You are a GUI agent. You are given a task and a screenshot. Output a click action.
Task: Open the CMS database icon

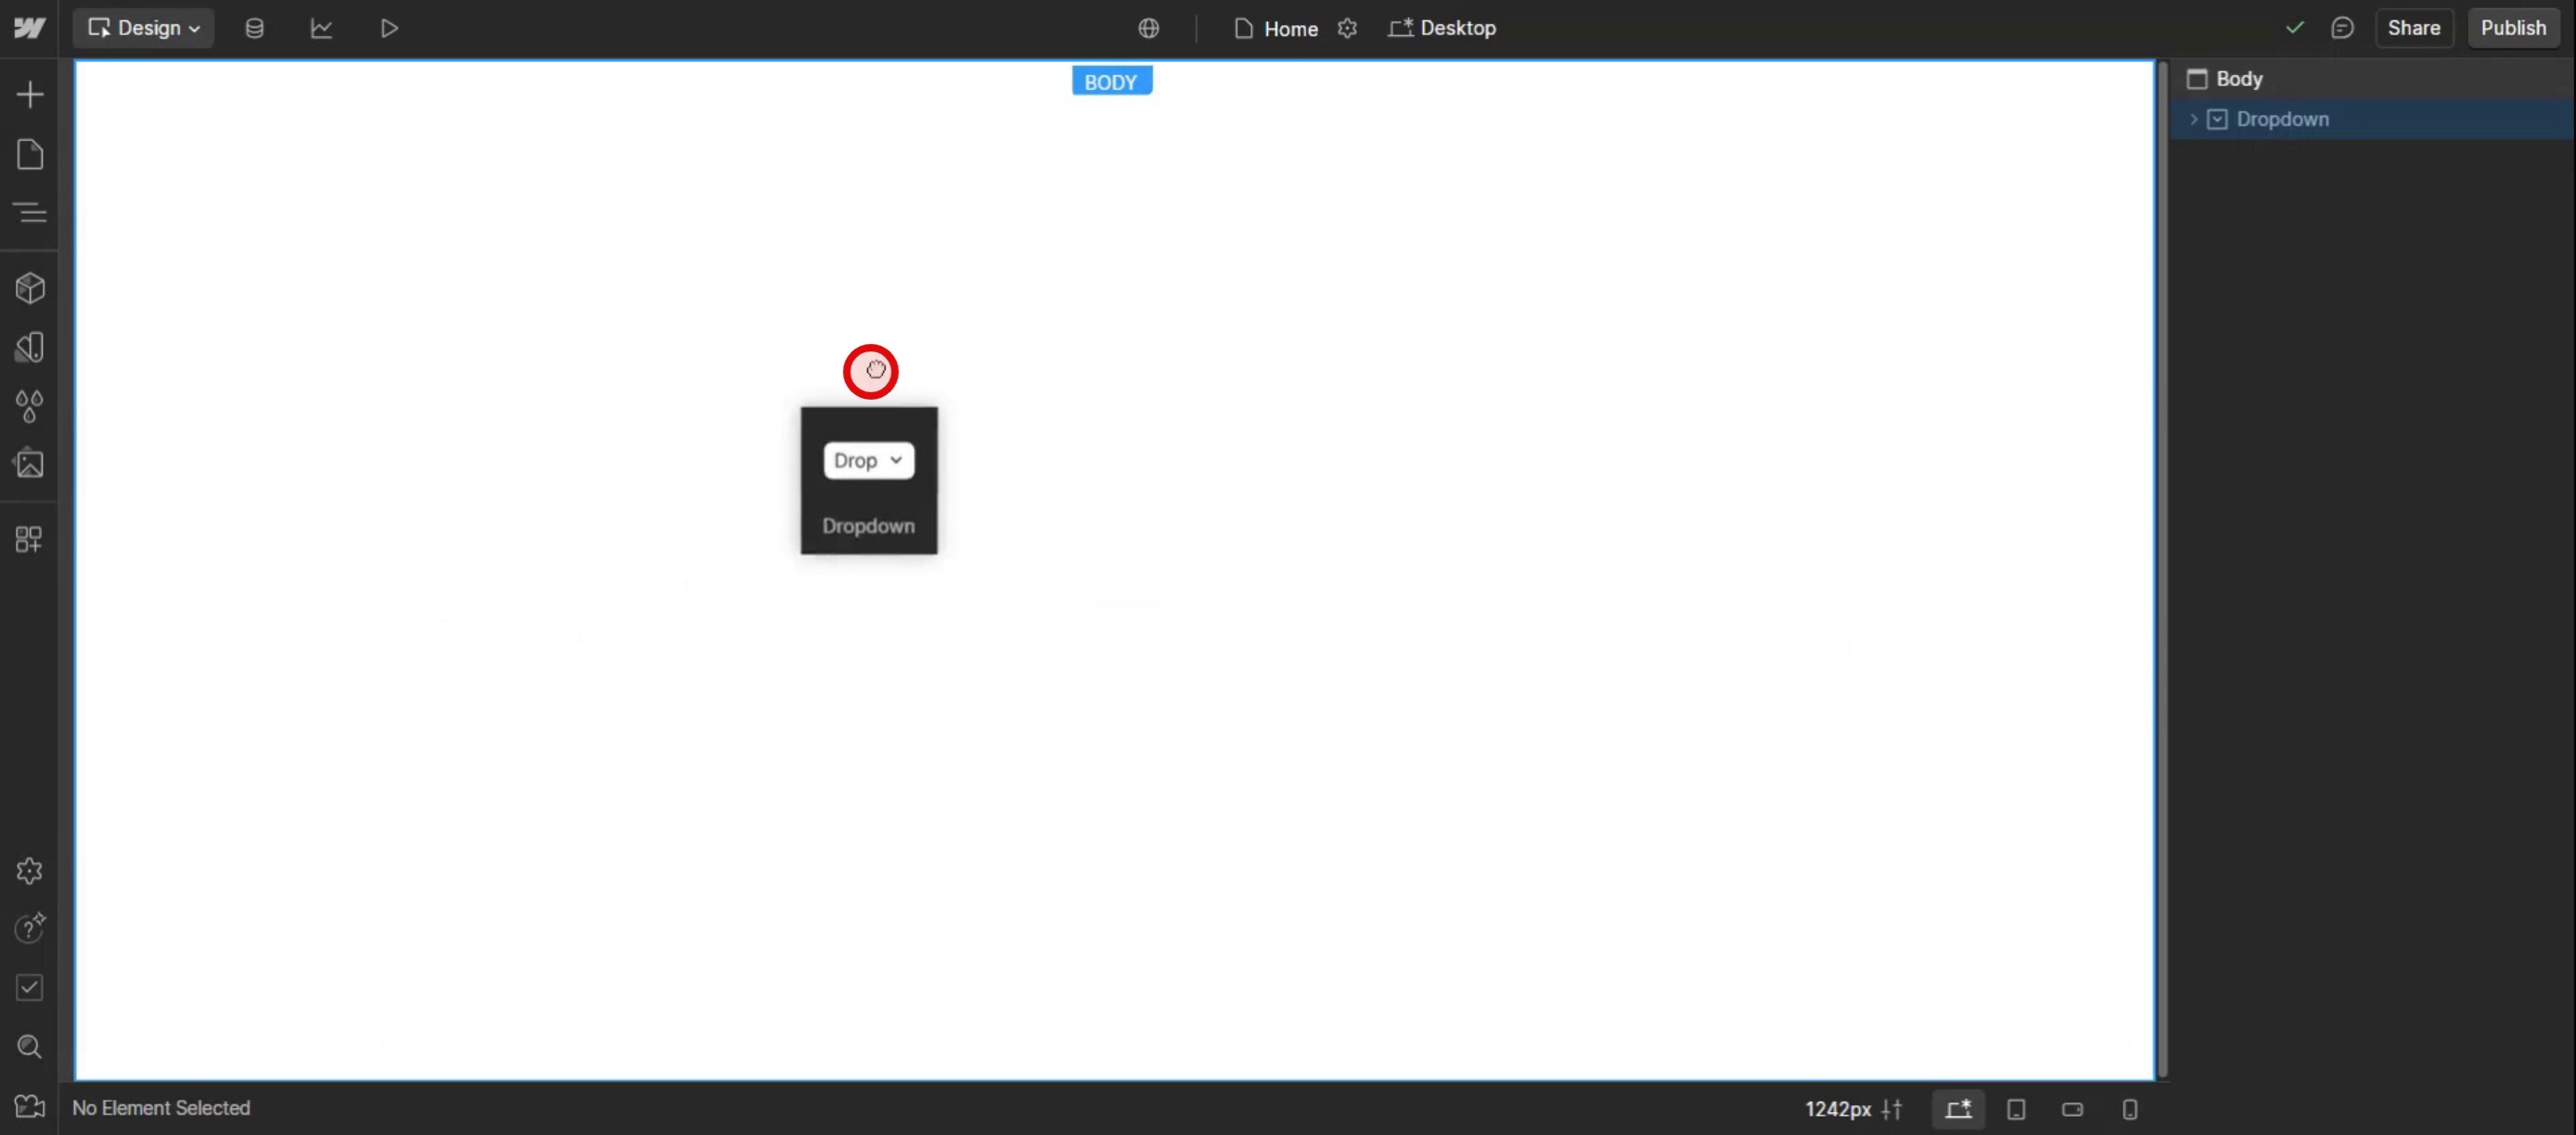[x=254, y=28]
